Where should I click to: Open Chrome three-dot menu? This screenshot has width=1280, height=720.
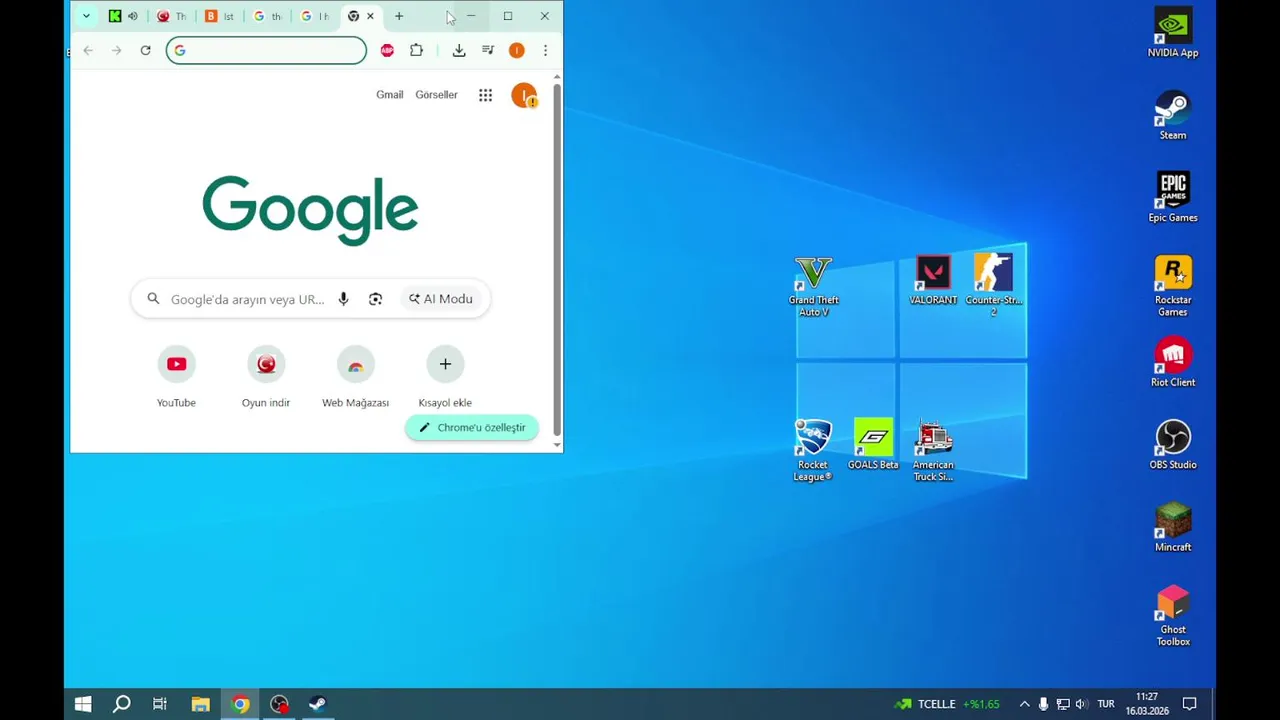point(545,50)
